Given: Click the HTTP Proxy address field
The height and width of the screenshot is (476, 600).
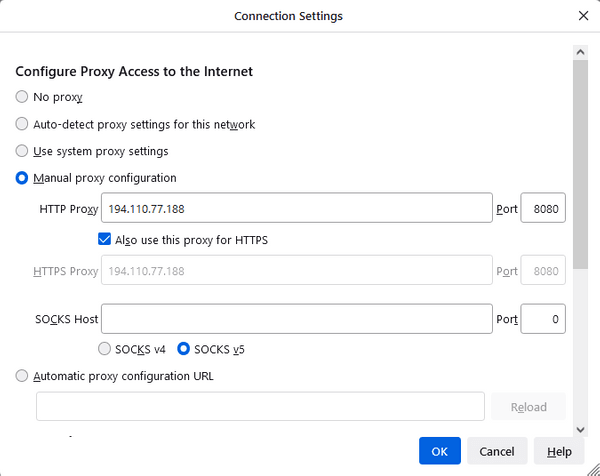Looking at the screenshot, I should [297, 208].
